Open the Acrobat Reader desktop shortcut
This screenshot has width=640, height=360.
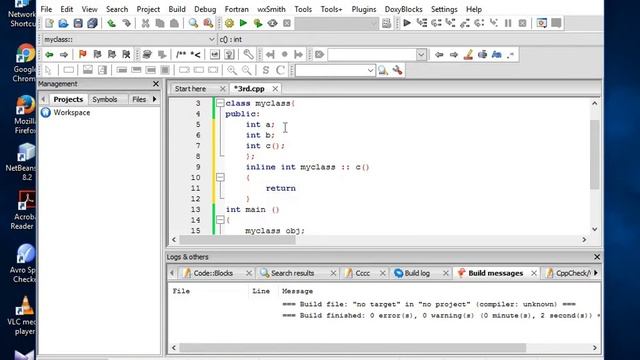coord(25,211)
